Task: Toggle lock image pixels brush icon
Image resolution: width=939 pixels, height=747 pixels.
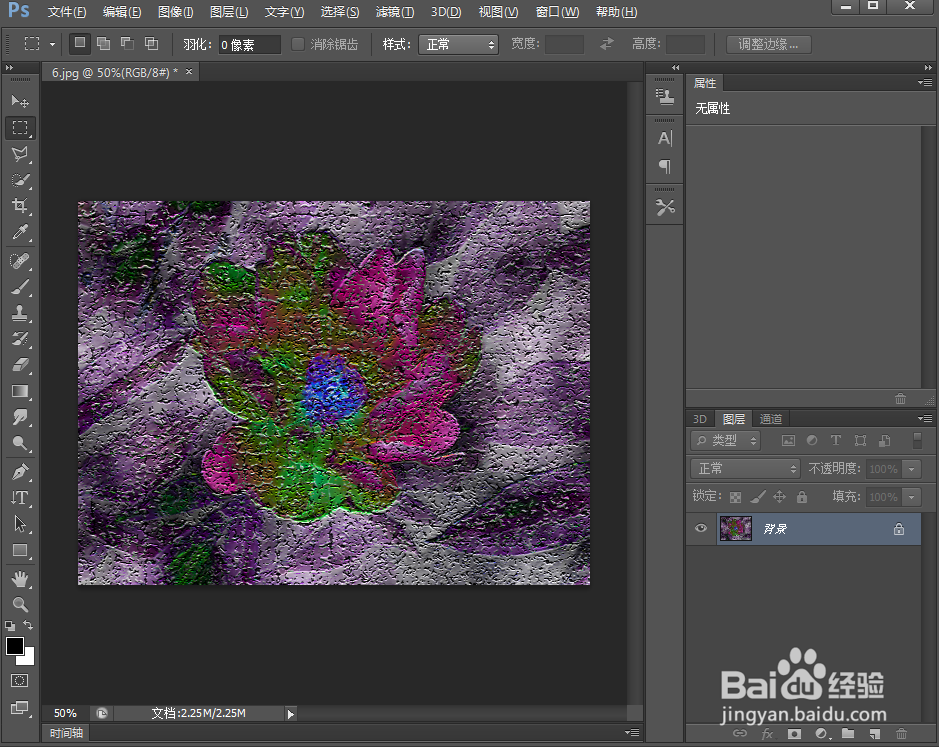Action: pos(758,497)
